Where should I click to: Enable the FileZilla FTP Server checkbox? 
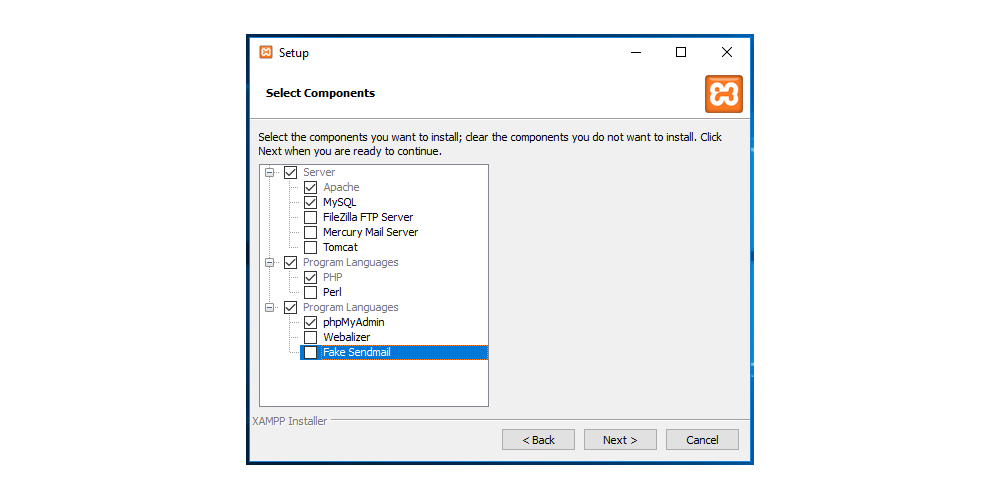coord(311,217)
